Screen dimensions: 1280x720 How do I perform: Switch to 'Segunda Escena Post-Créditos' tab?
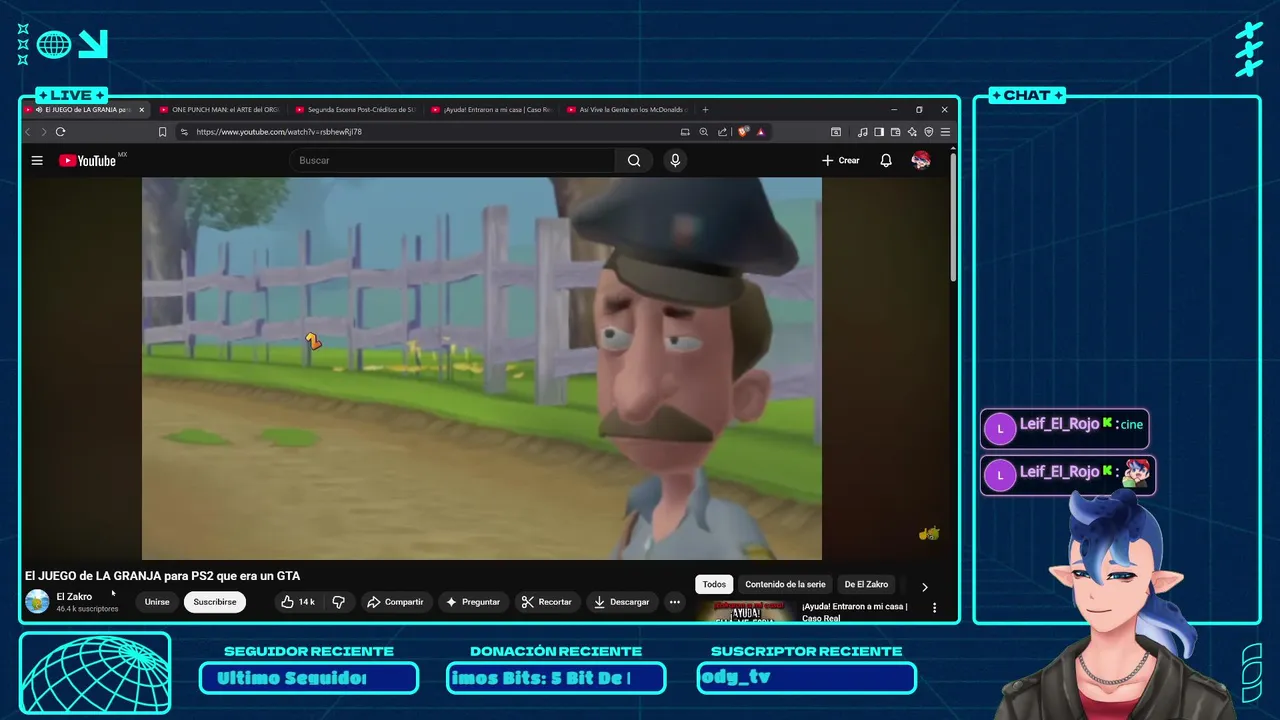355,110
